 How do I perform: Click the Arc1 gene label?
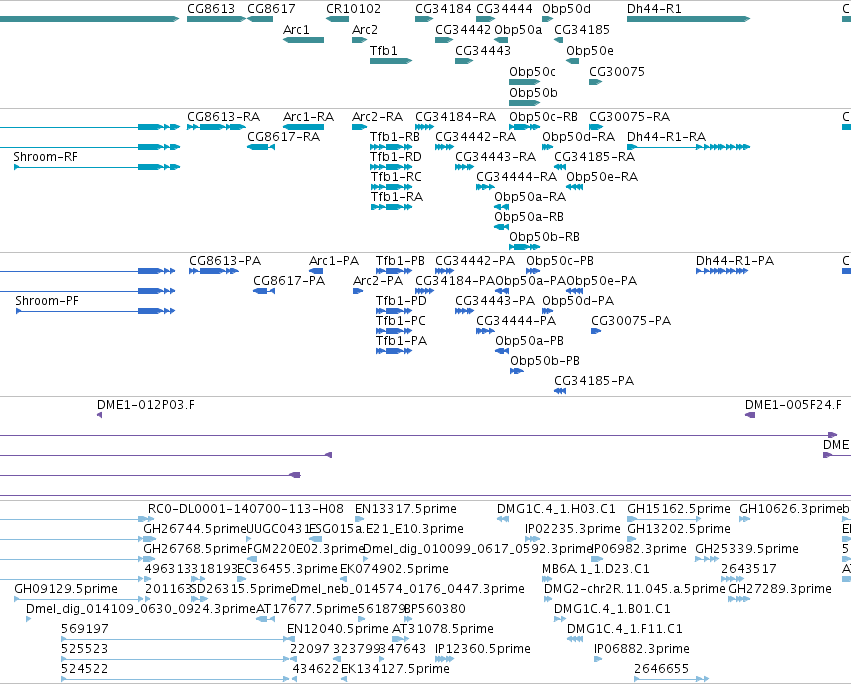(296, 29)
